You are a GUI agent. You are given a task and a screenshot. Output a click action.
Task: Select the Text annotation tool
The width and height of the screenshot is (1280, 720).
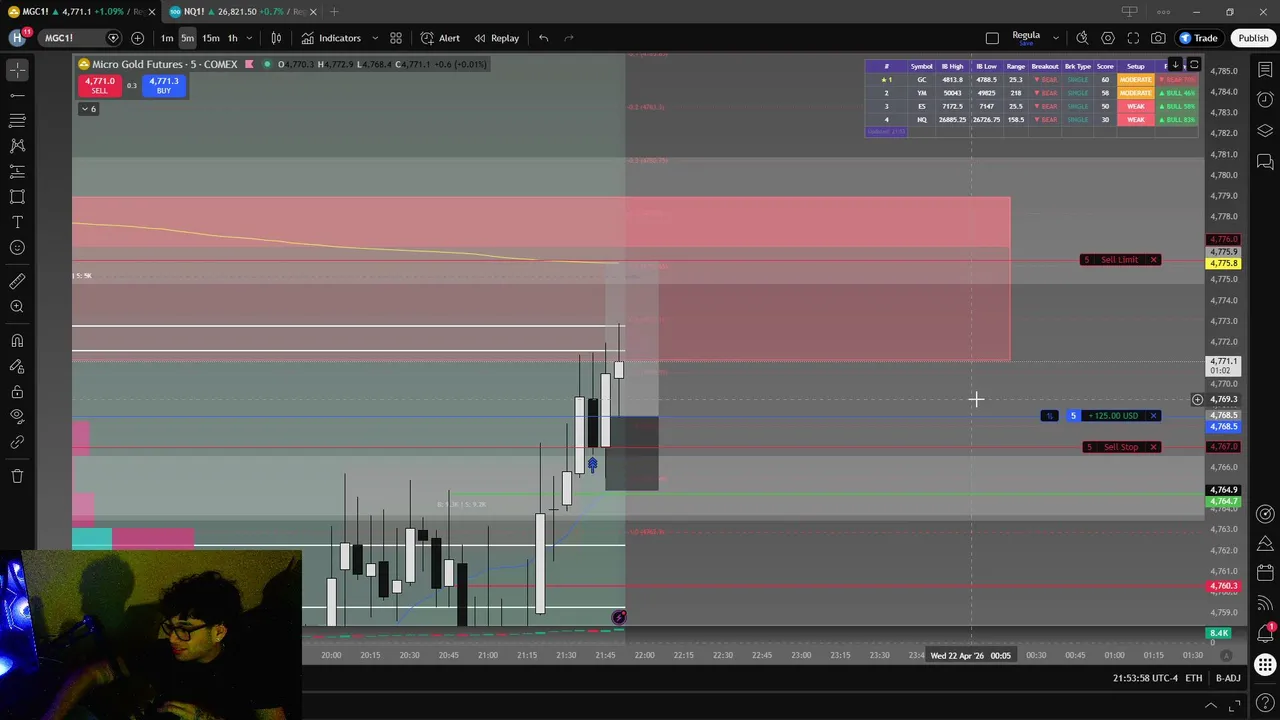17,222
